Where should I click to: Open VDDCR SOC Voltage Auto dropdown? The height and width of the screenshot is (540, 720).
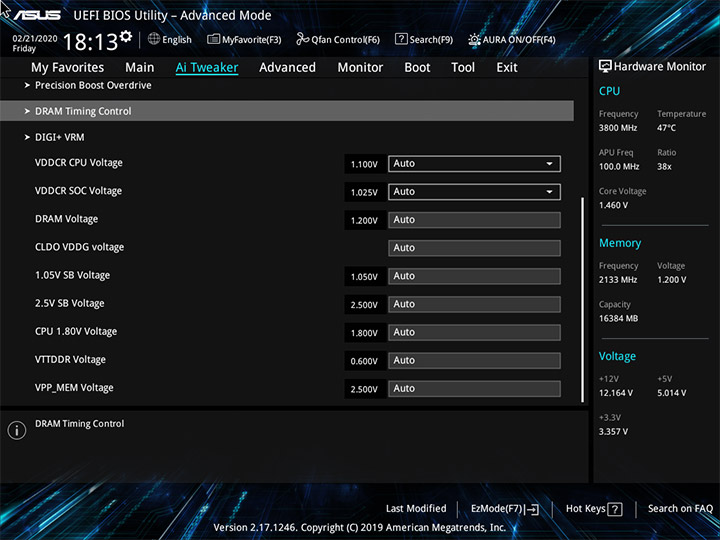[x=474, y=192]
